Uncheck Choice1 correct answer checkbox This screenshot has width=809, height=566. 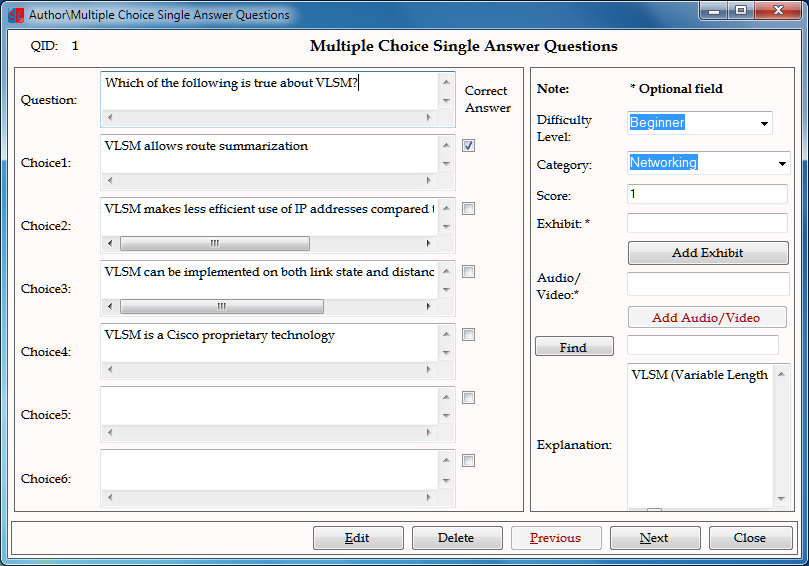468,145
